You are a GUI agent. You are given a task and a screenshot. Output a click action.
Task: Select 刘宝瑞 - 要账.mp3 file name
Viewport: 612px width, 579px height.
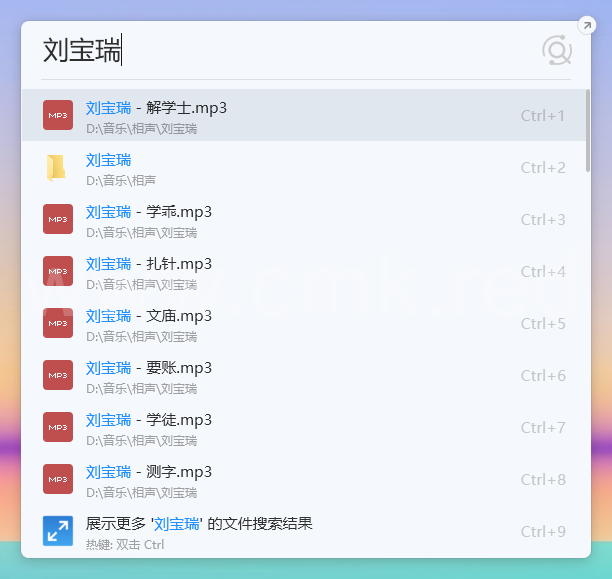148,368
